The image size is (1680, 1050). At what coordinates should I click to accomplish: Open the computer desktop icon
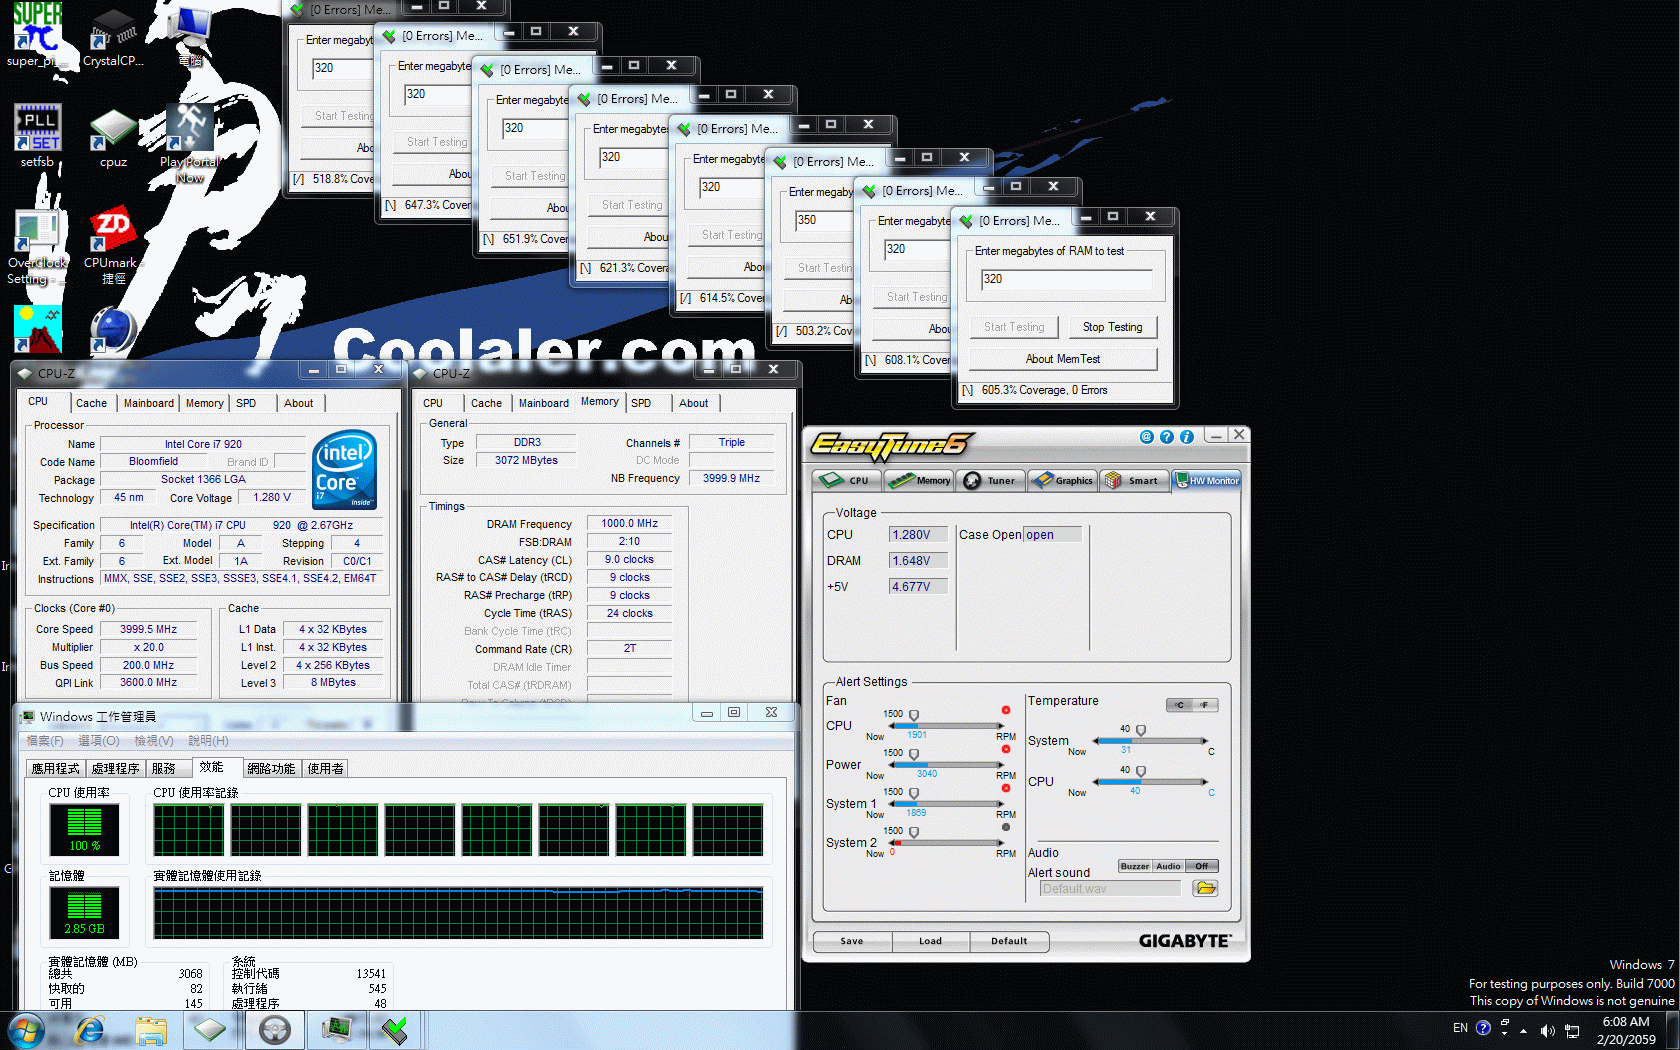click(x=189, y=35)
